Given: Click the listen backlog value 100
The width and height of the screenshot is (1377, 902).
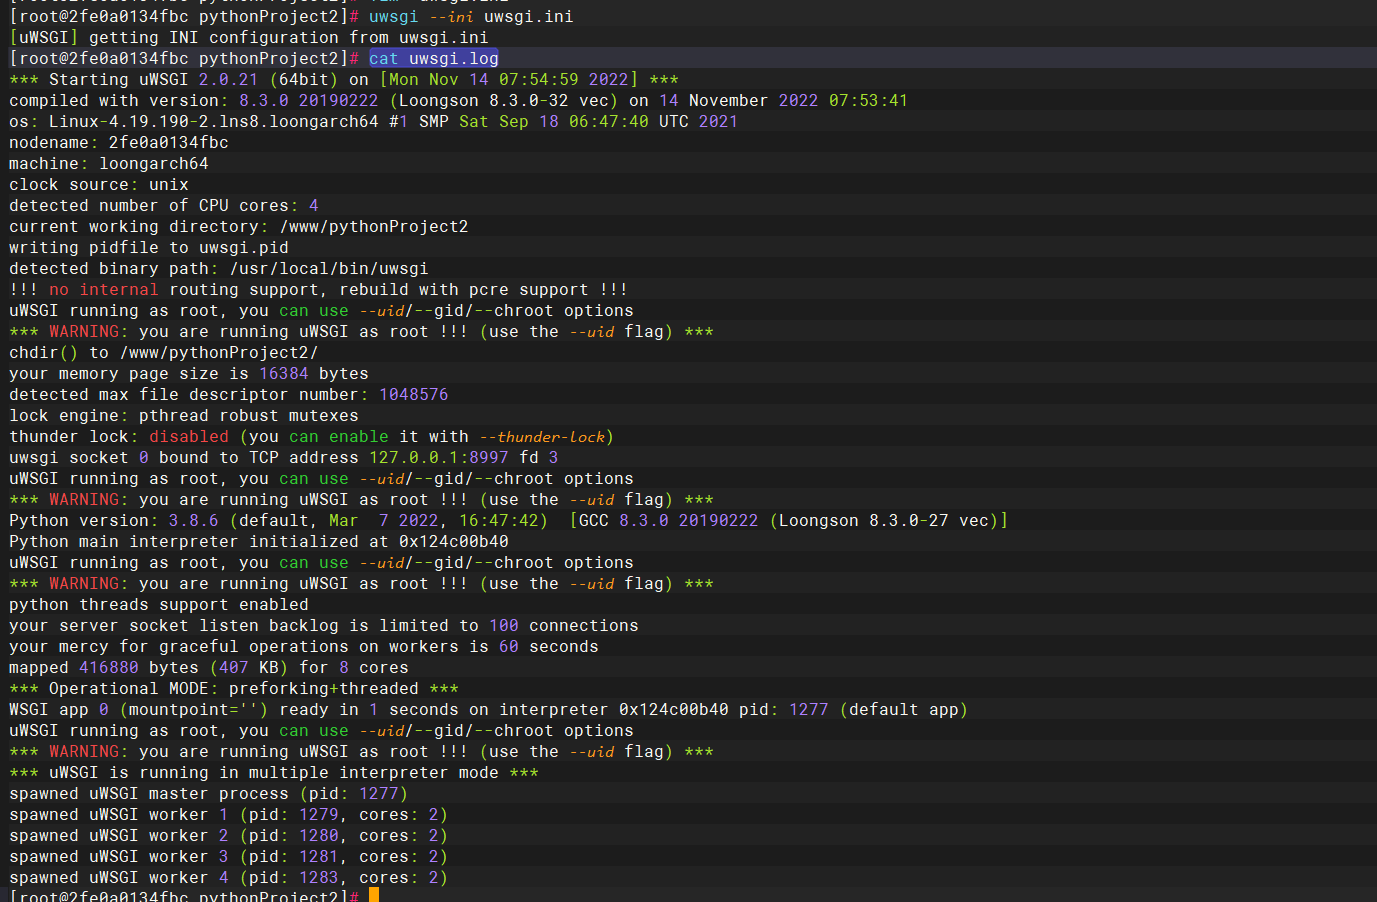Looking at the screenshot, I should (504, 625).
